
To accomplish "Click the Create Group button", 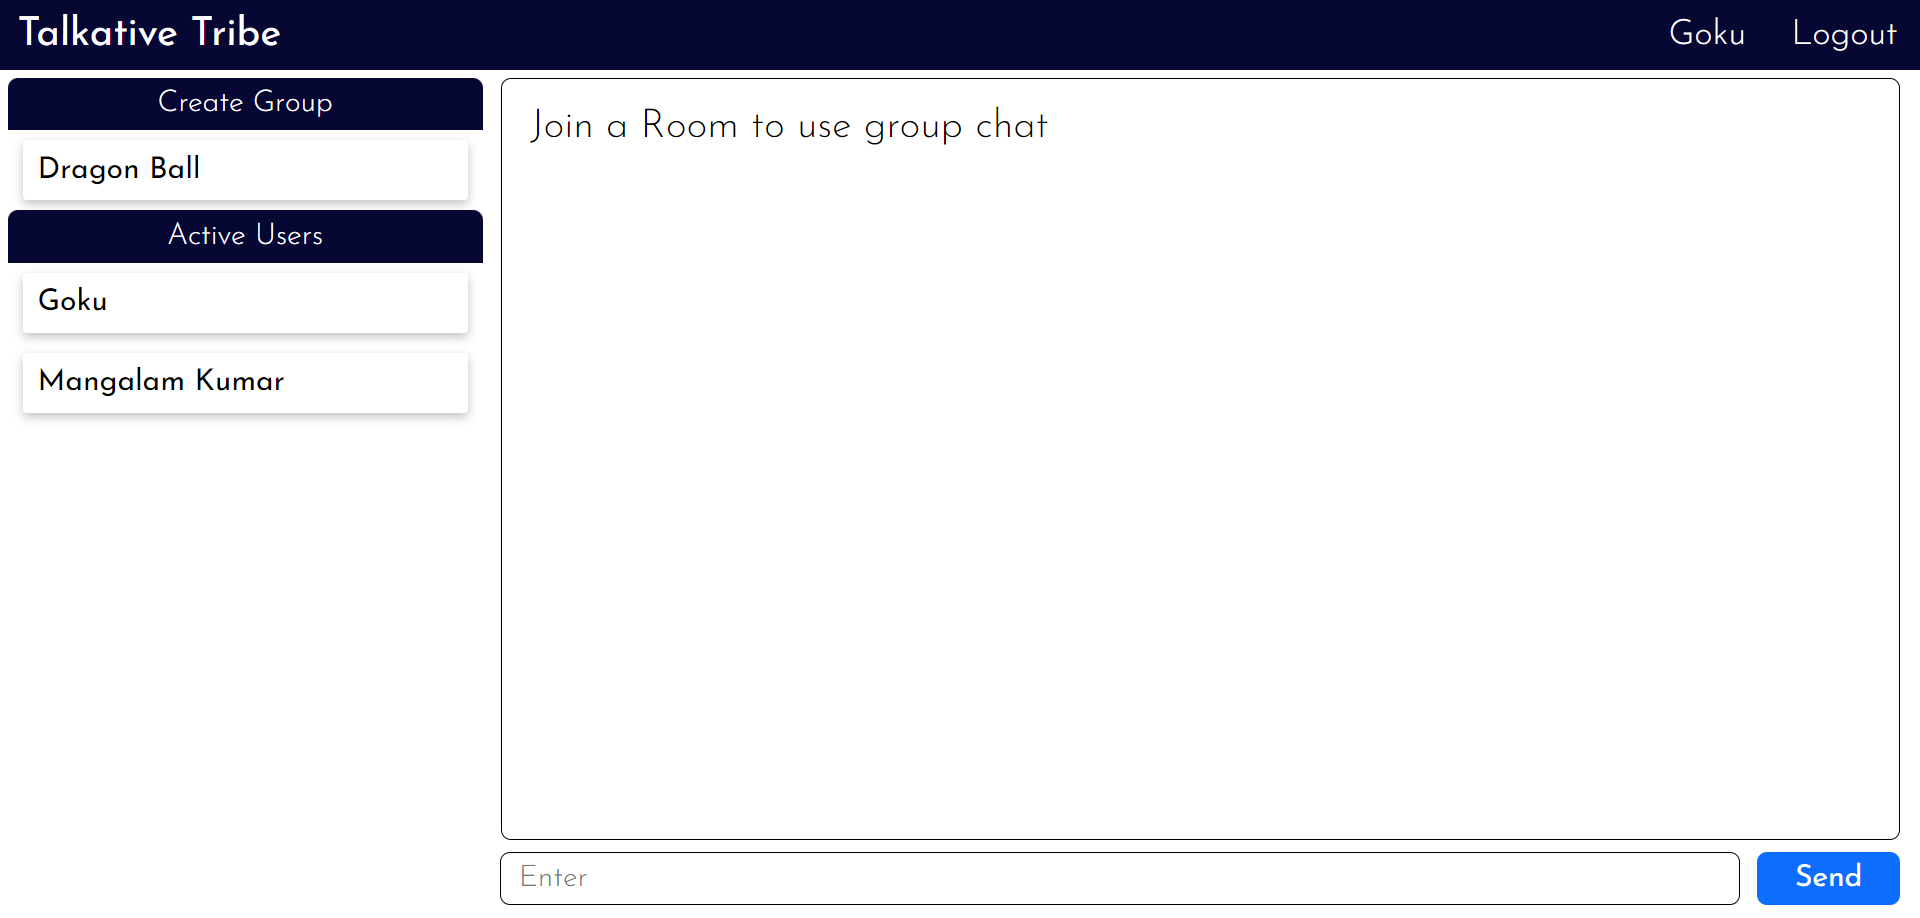I will tap(245, 104).
